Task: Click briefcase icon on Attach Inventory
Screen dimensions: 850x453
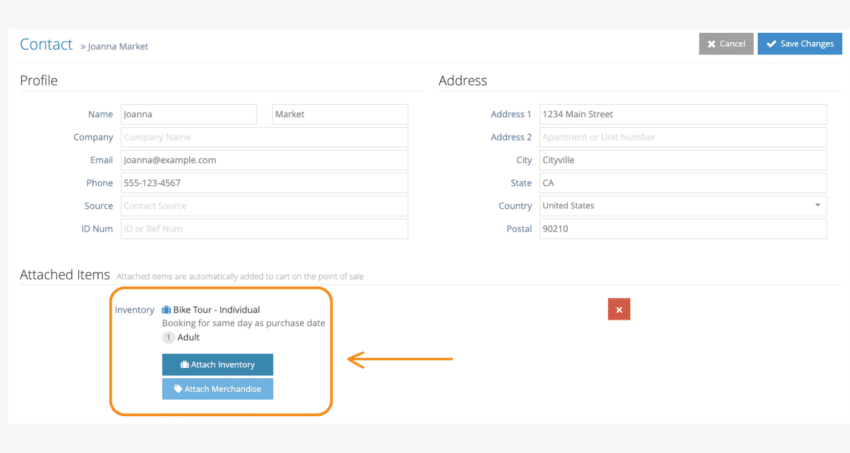Action: [x=184, y=365]
